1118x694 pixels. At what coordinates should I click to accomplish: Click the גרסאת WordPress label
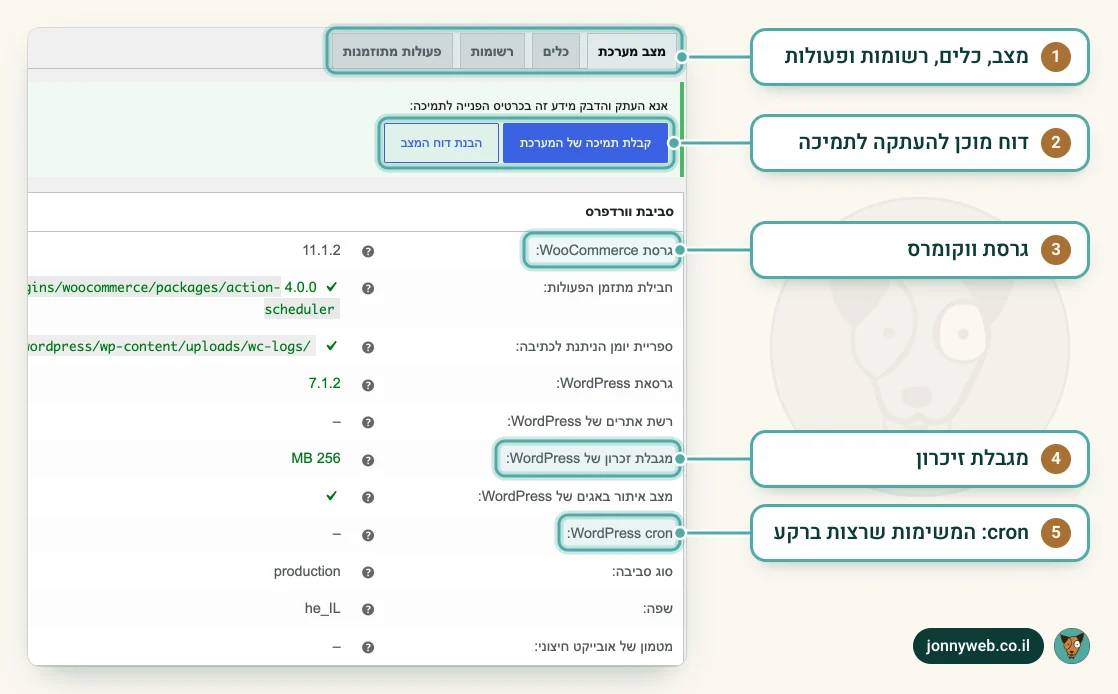[x=615, y=384]
